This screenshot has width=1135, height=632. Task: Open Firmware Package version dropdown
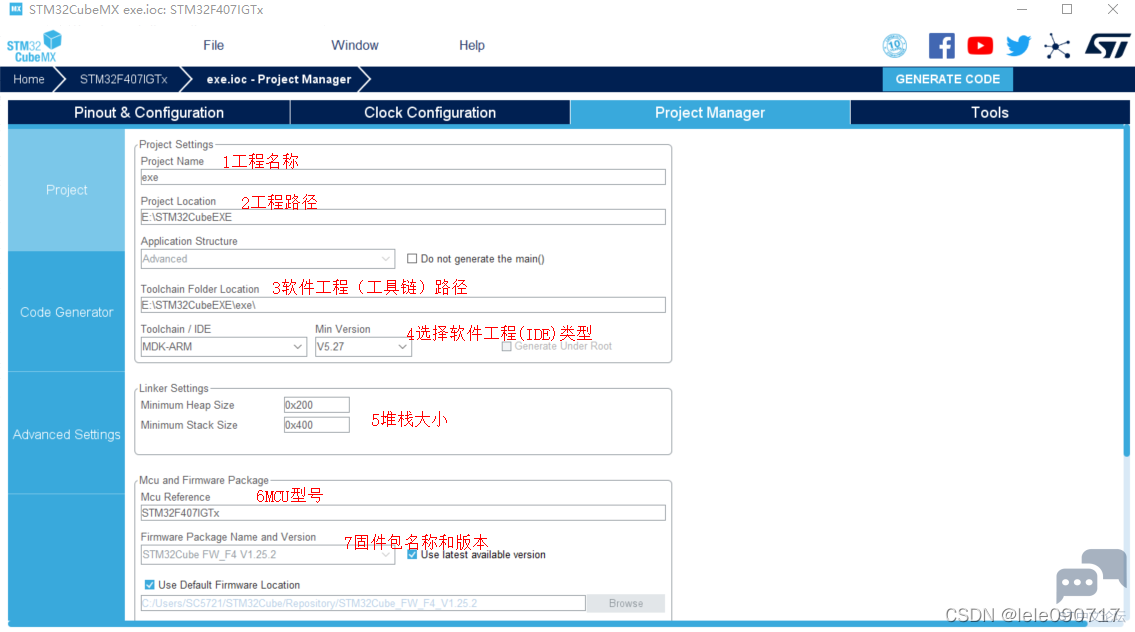click(x=267, y=555)
